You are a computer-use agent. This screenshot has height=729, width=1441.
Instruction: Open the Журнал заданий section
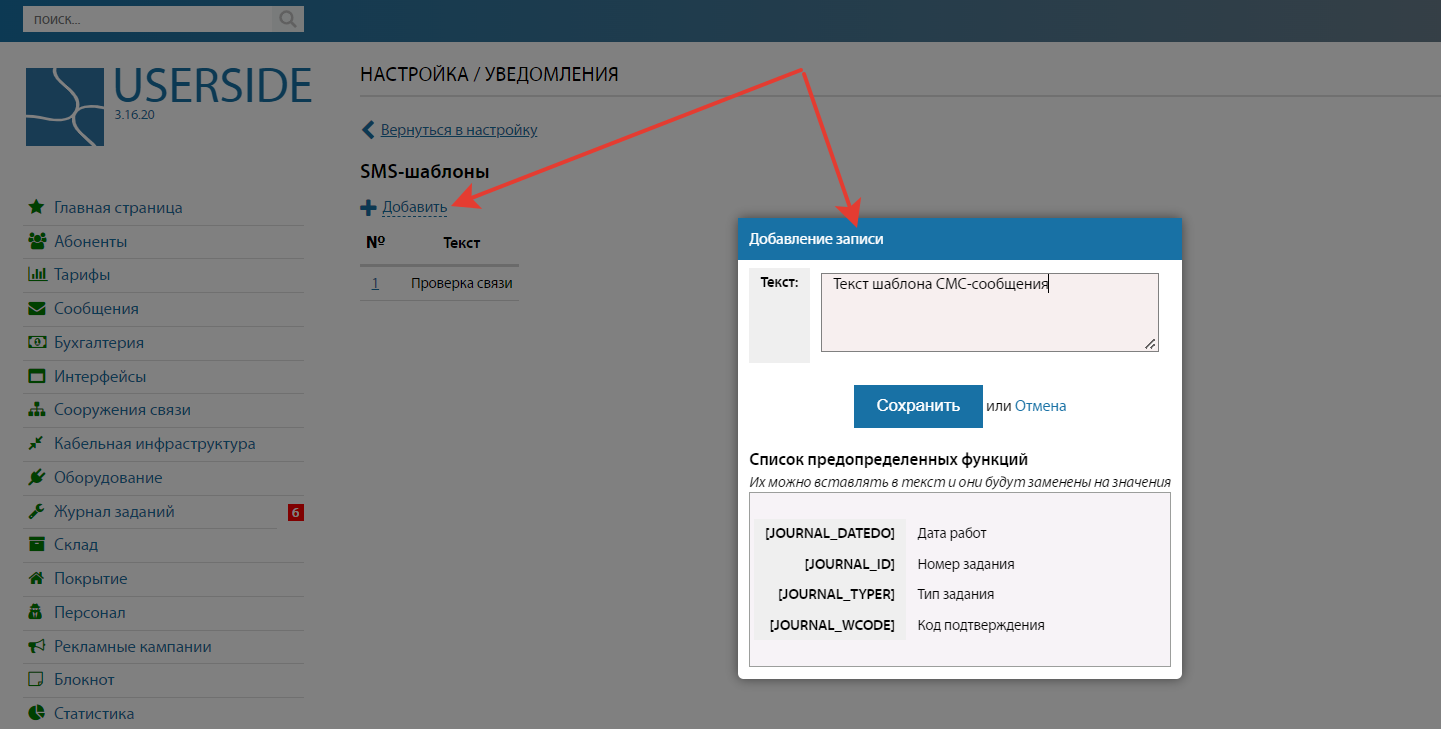tap(114, 511)
